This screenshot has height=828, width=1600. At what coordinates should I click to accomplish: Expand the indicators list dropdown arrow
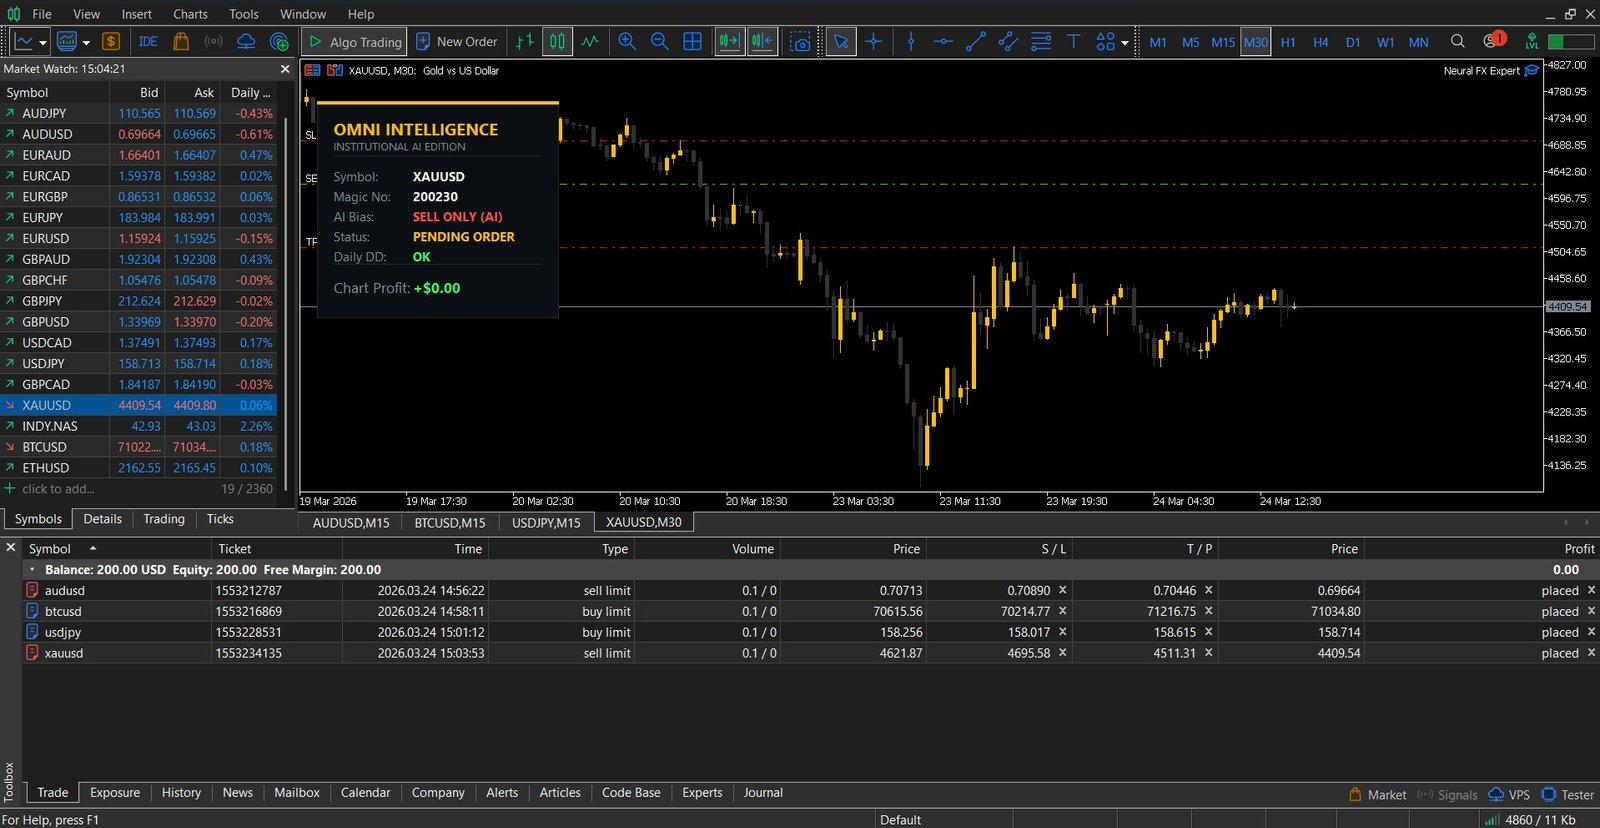86,42
